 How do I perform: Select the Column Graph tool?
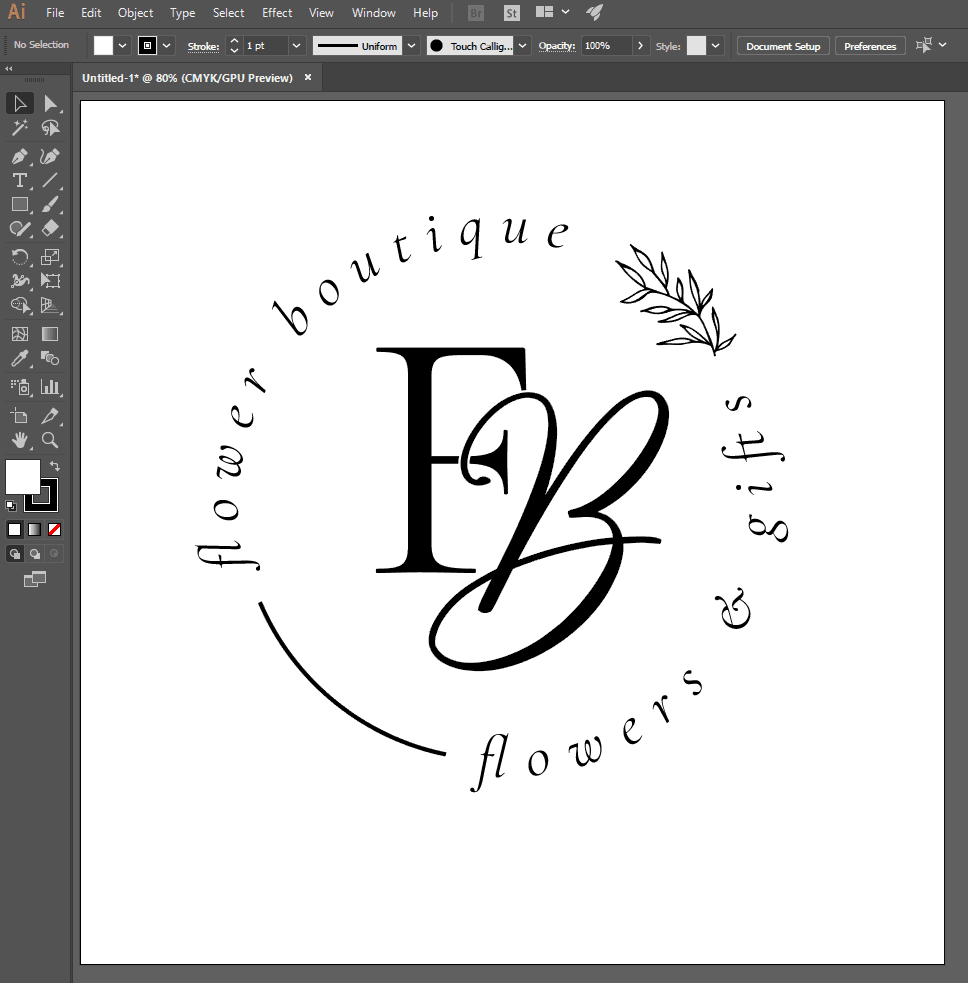click(x=50, y=387)
